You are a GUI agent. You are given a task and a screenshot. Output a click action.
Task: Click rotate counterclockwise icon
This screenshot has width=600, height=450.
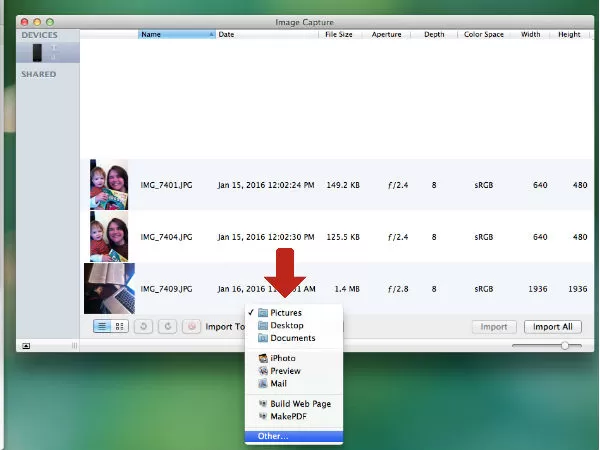(145, 326)
